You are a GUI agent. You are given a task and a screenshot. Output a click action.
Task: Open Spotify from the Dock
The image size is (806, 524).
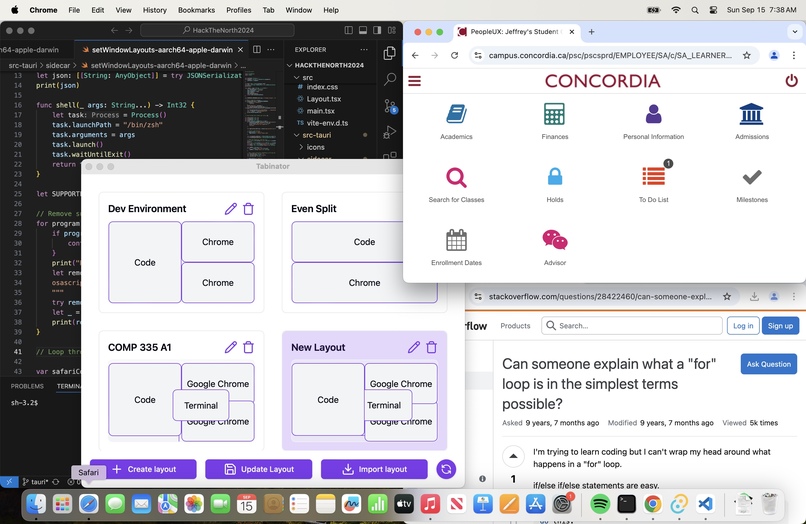[599, 504]
